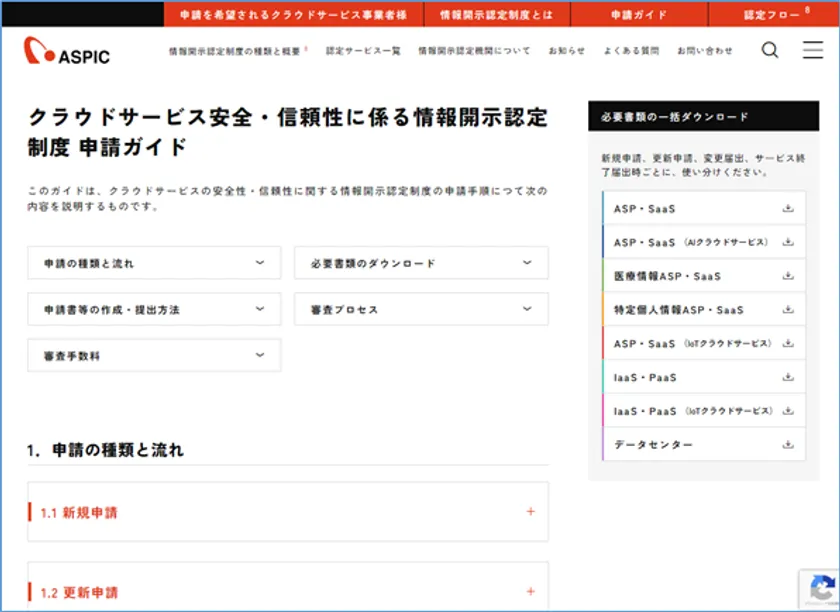
Task: Open よくある質問 in navigation menu
Action: (631, 51)
